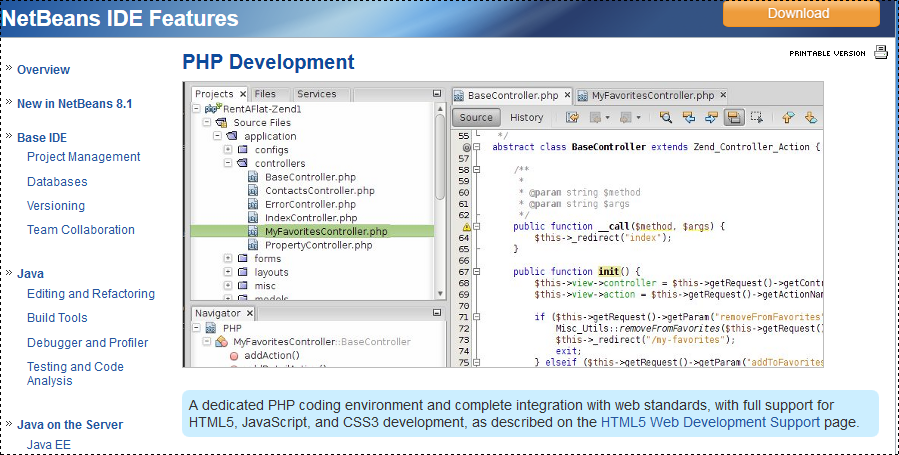Expand the configs folder node

pyautogui.click(x=228, y=150)
